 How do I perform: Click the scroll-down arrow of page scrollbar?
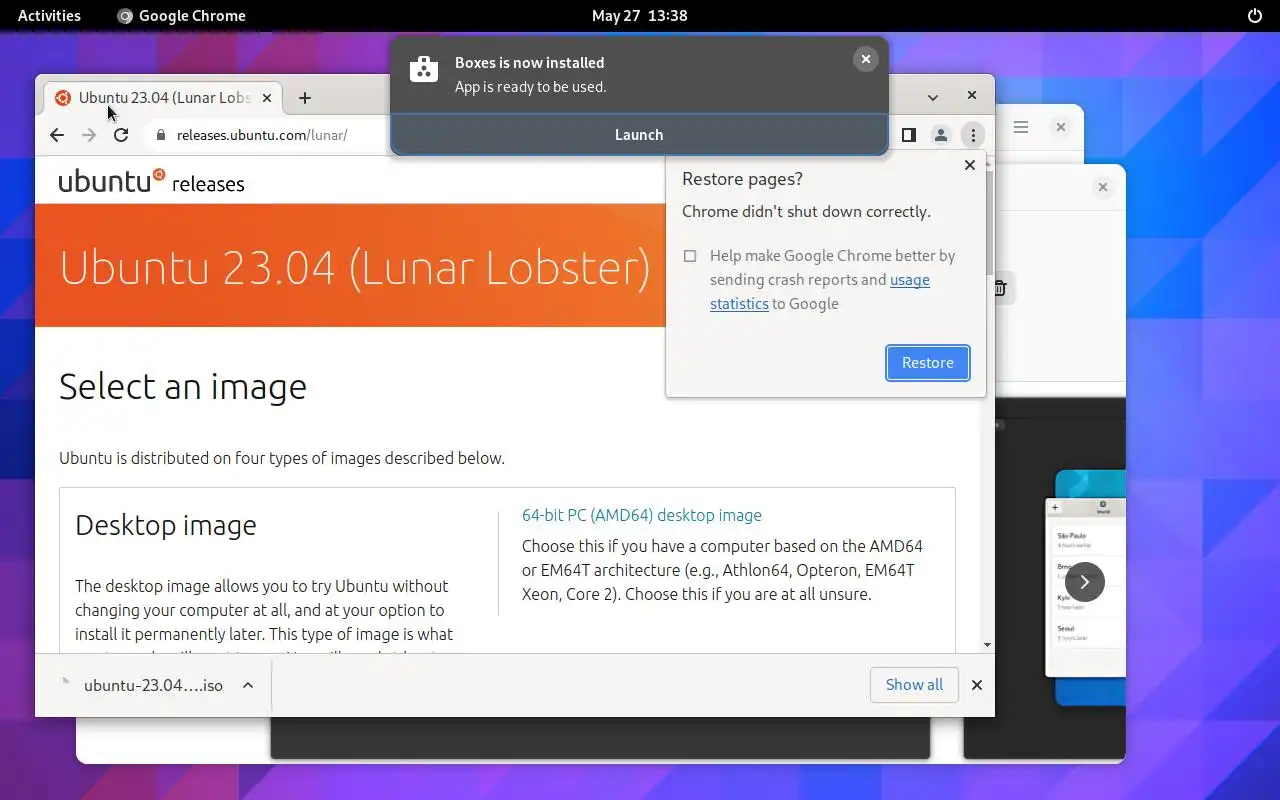pos(989,645)
